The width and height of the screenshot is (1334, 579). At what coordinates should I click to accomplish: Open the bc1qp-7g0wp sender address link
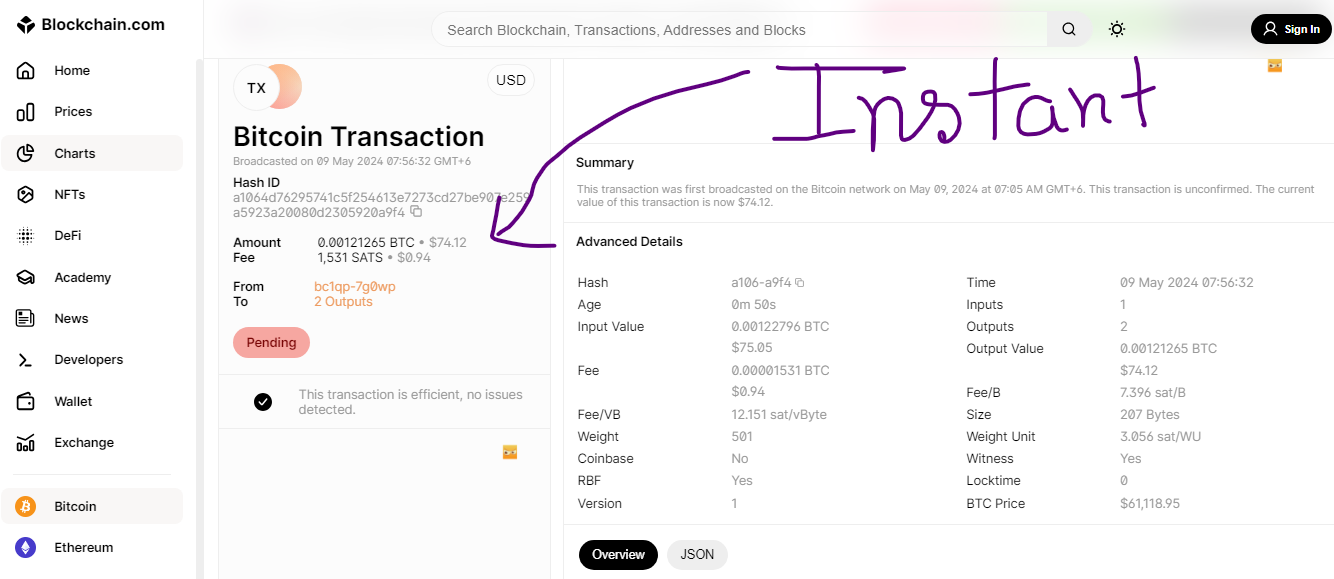point(355,287)
